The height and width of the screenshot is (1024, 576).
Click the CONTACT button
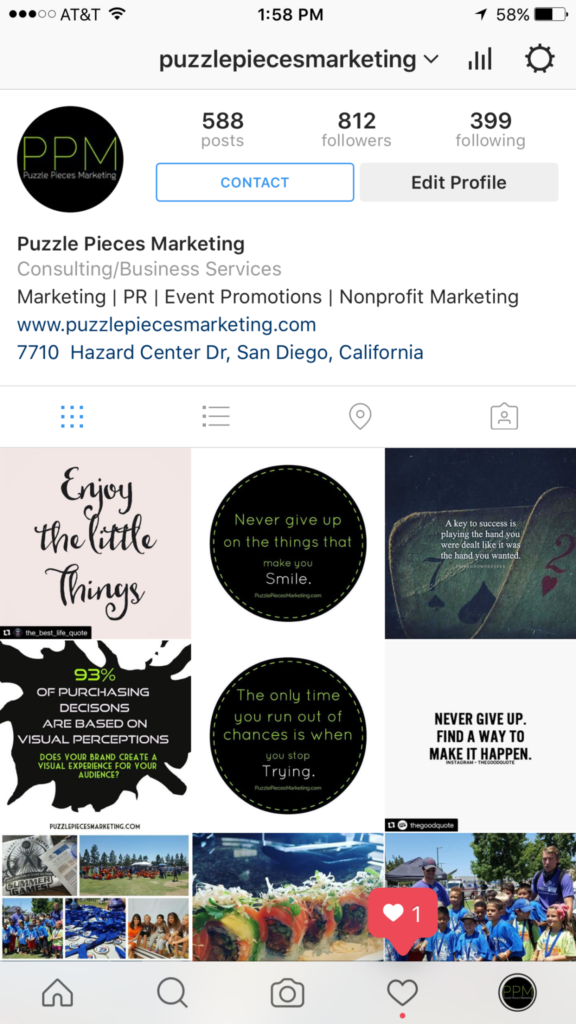pyautogui.click(x=255, y=182)
